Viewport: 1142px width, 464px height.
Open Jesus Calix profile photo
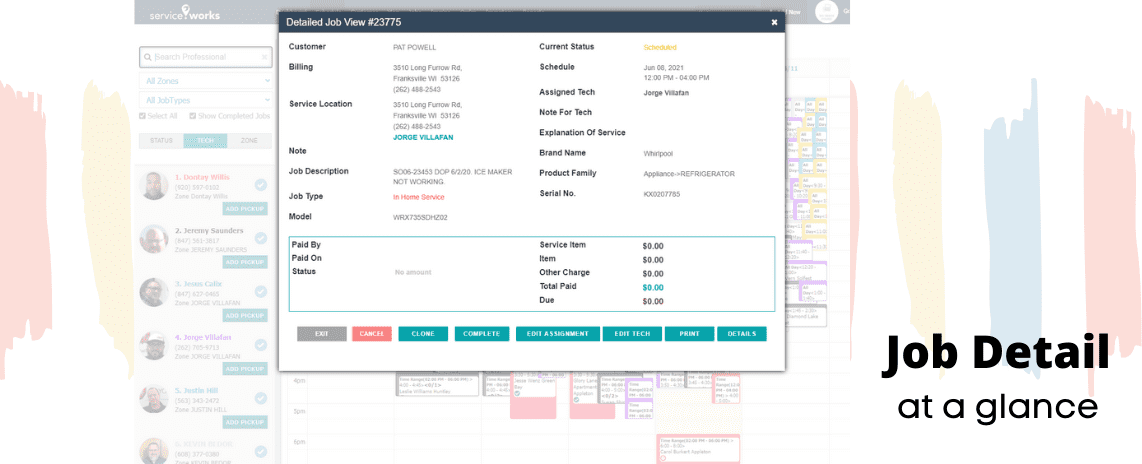coord(154,292)
